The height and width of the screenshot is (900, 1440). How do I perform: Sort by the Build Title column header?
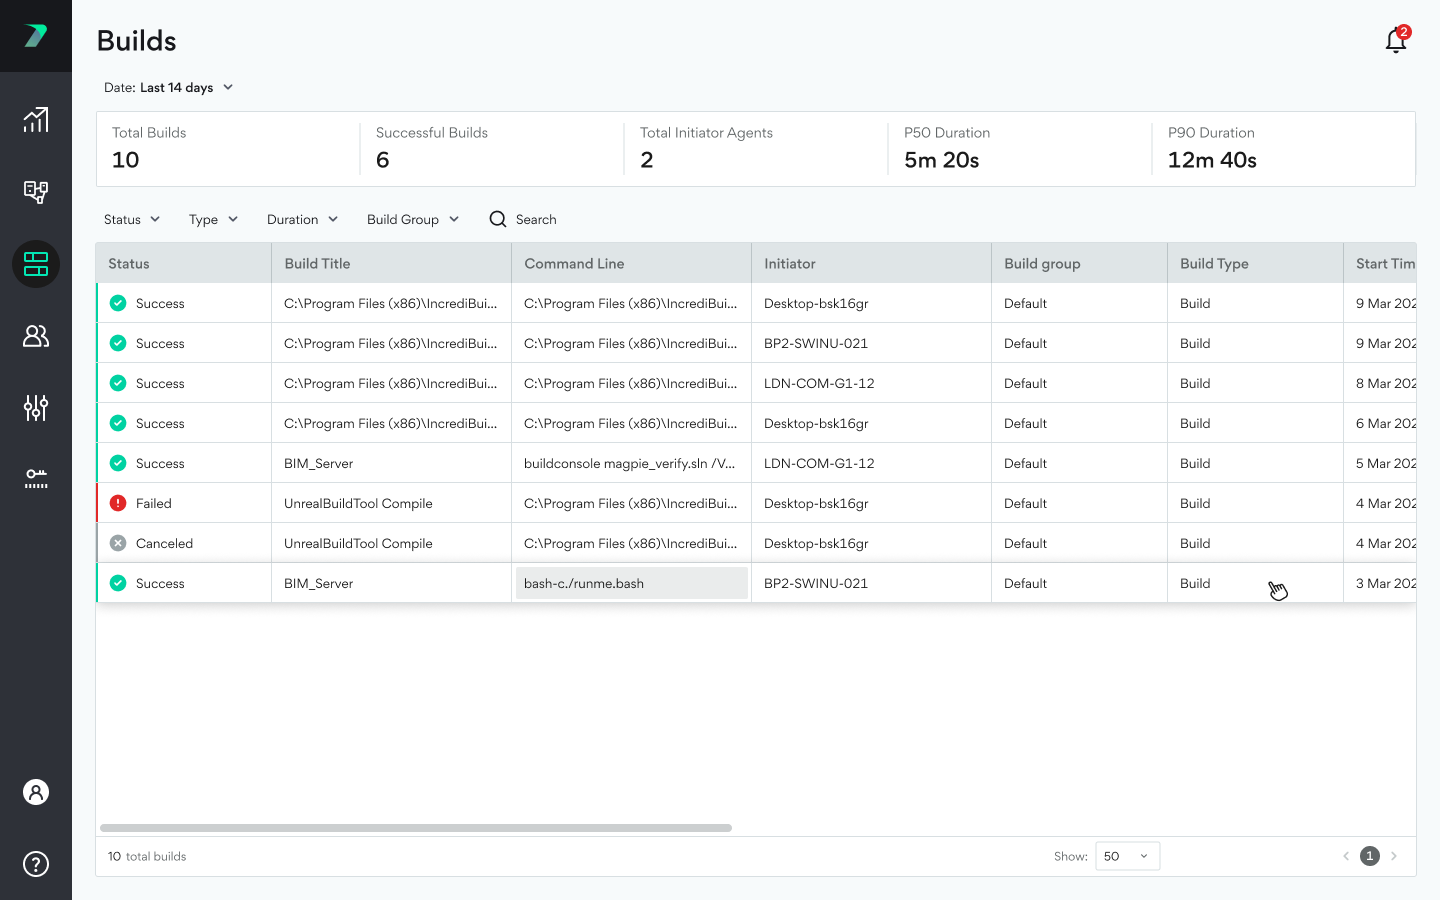click(392, 263)
